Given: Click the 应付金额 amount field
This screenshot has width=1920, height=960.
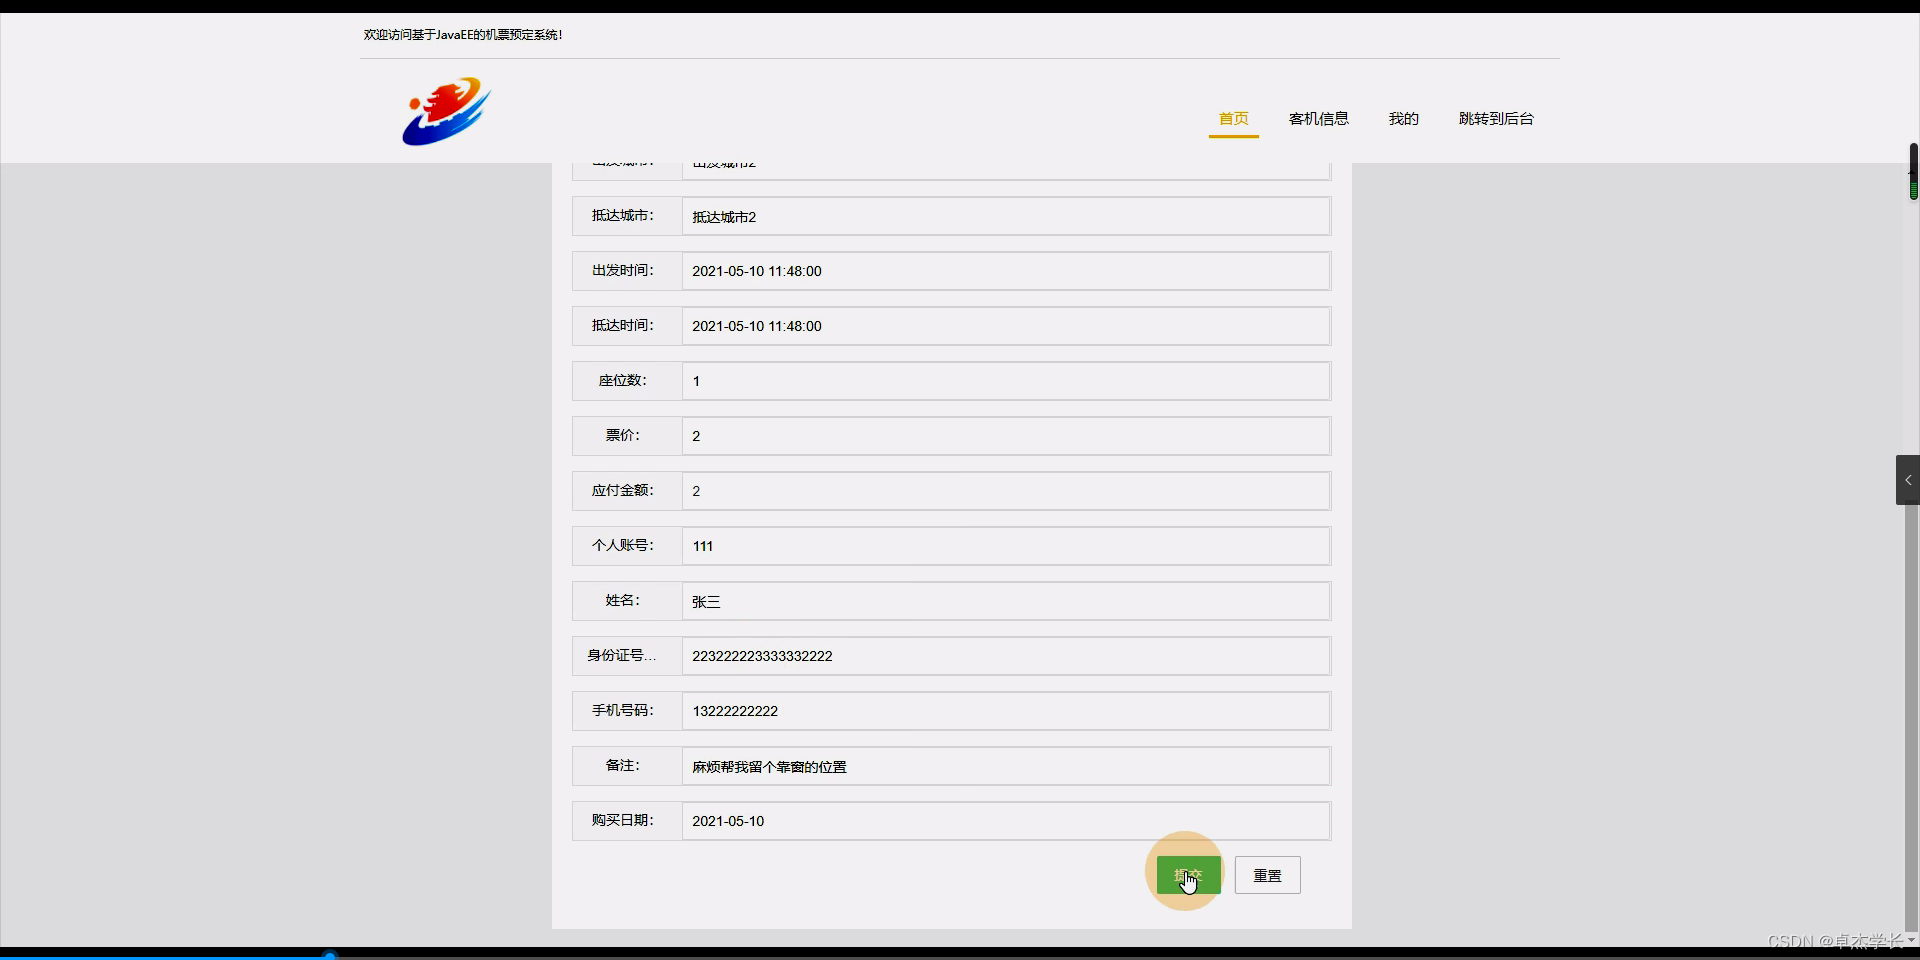Looking at the screenshot, I should (x=1004, y=491).
